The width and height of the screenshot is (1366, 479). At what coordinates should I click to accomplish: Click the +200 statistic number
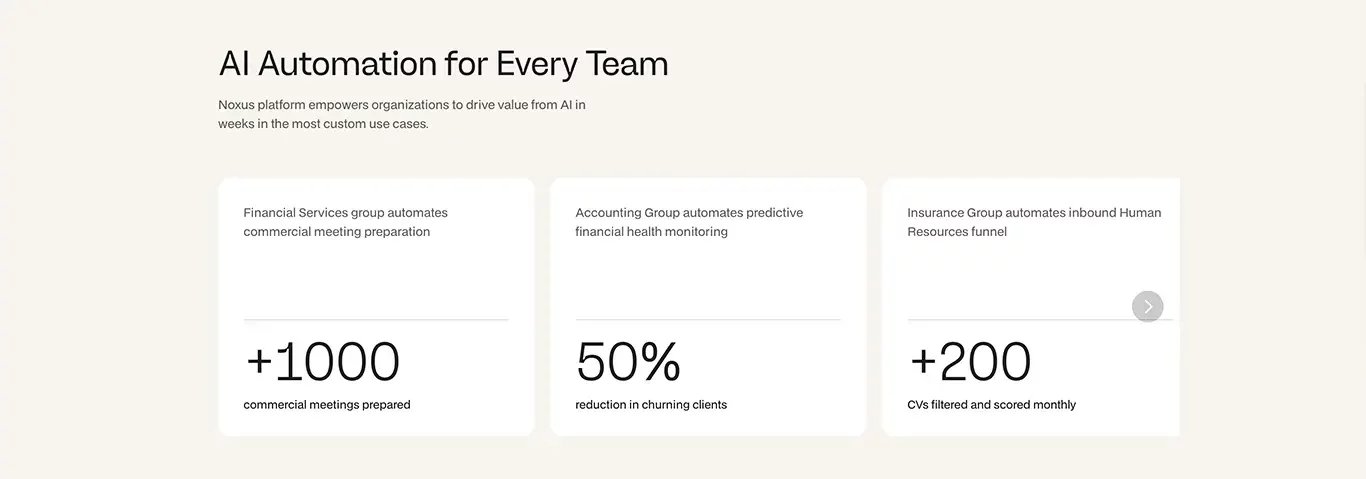(x=970, y=361)
